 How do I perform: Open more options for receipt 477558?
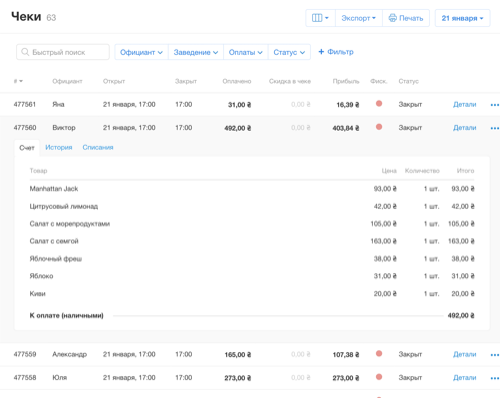point(495,378)
